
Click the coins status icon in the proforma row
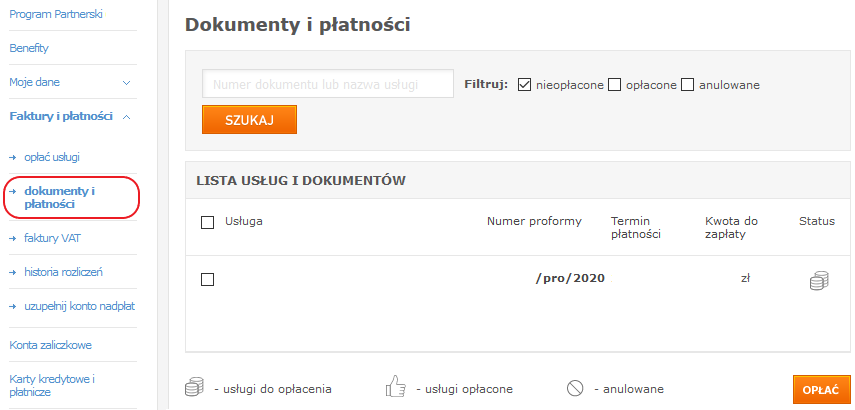(818, 281)
